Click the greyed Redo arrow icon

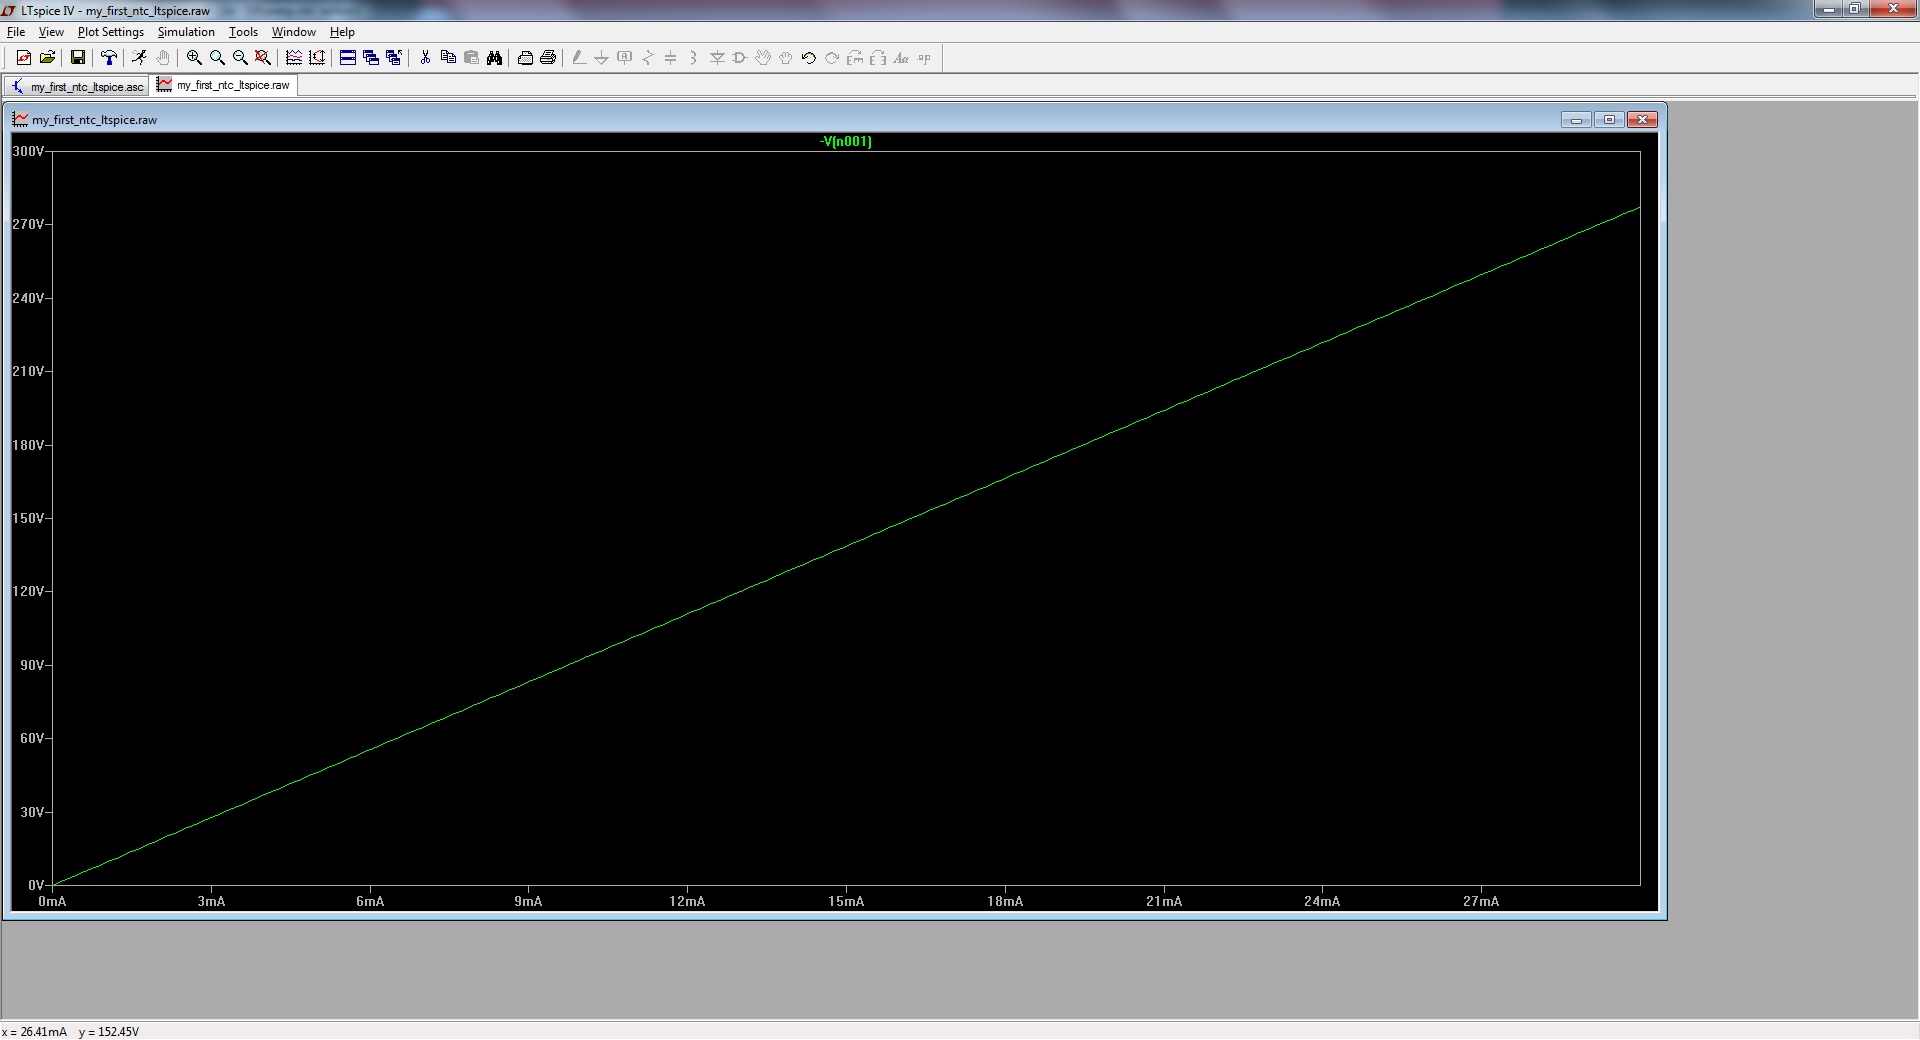832,58
